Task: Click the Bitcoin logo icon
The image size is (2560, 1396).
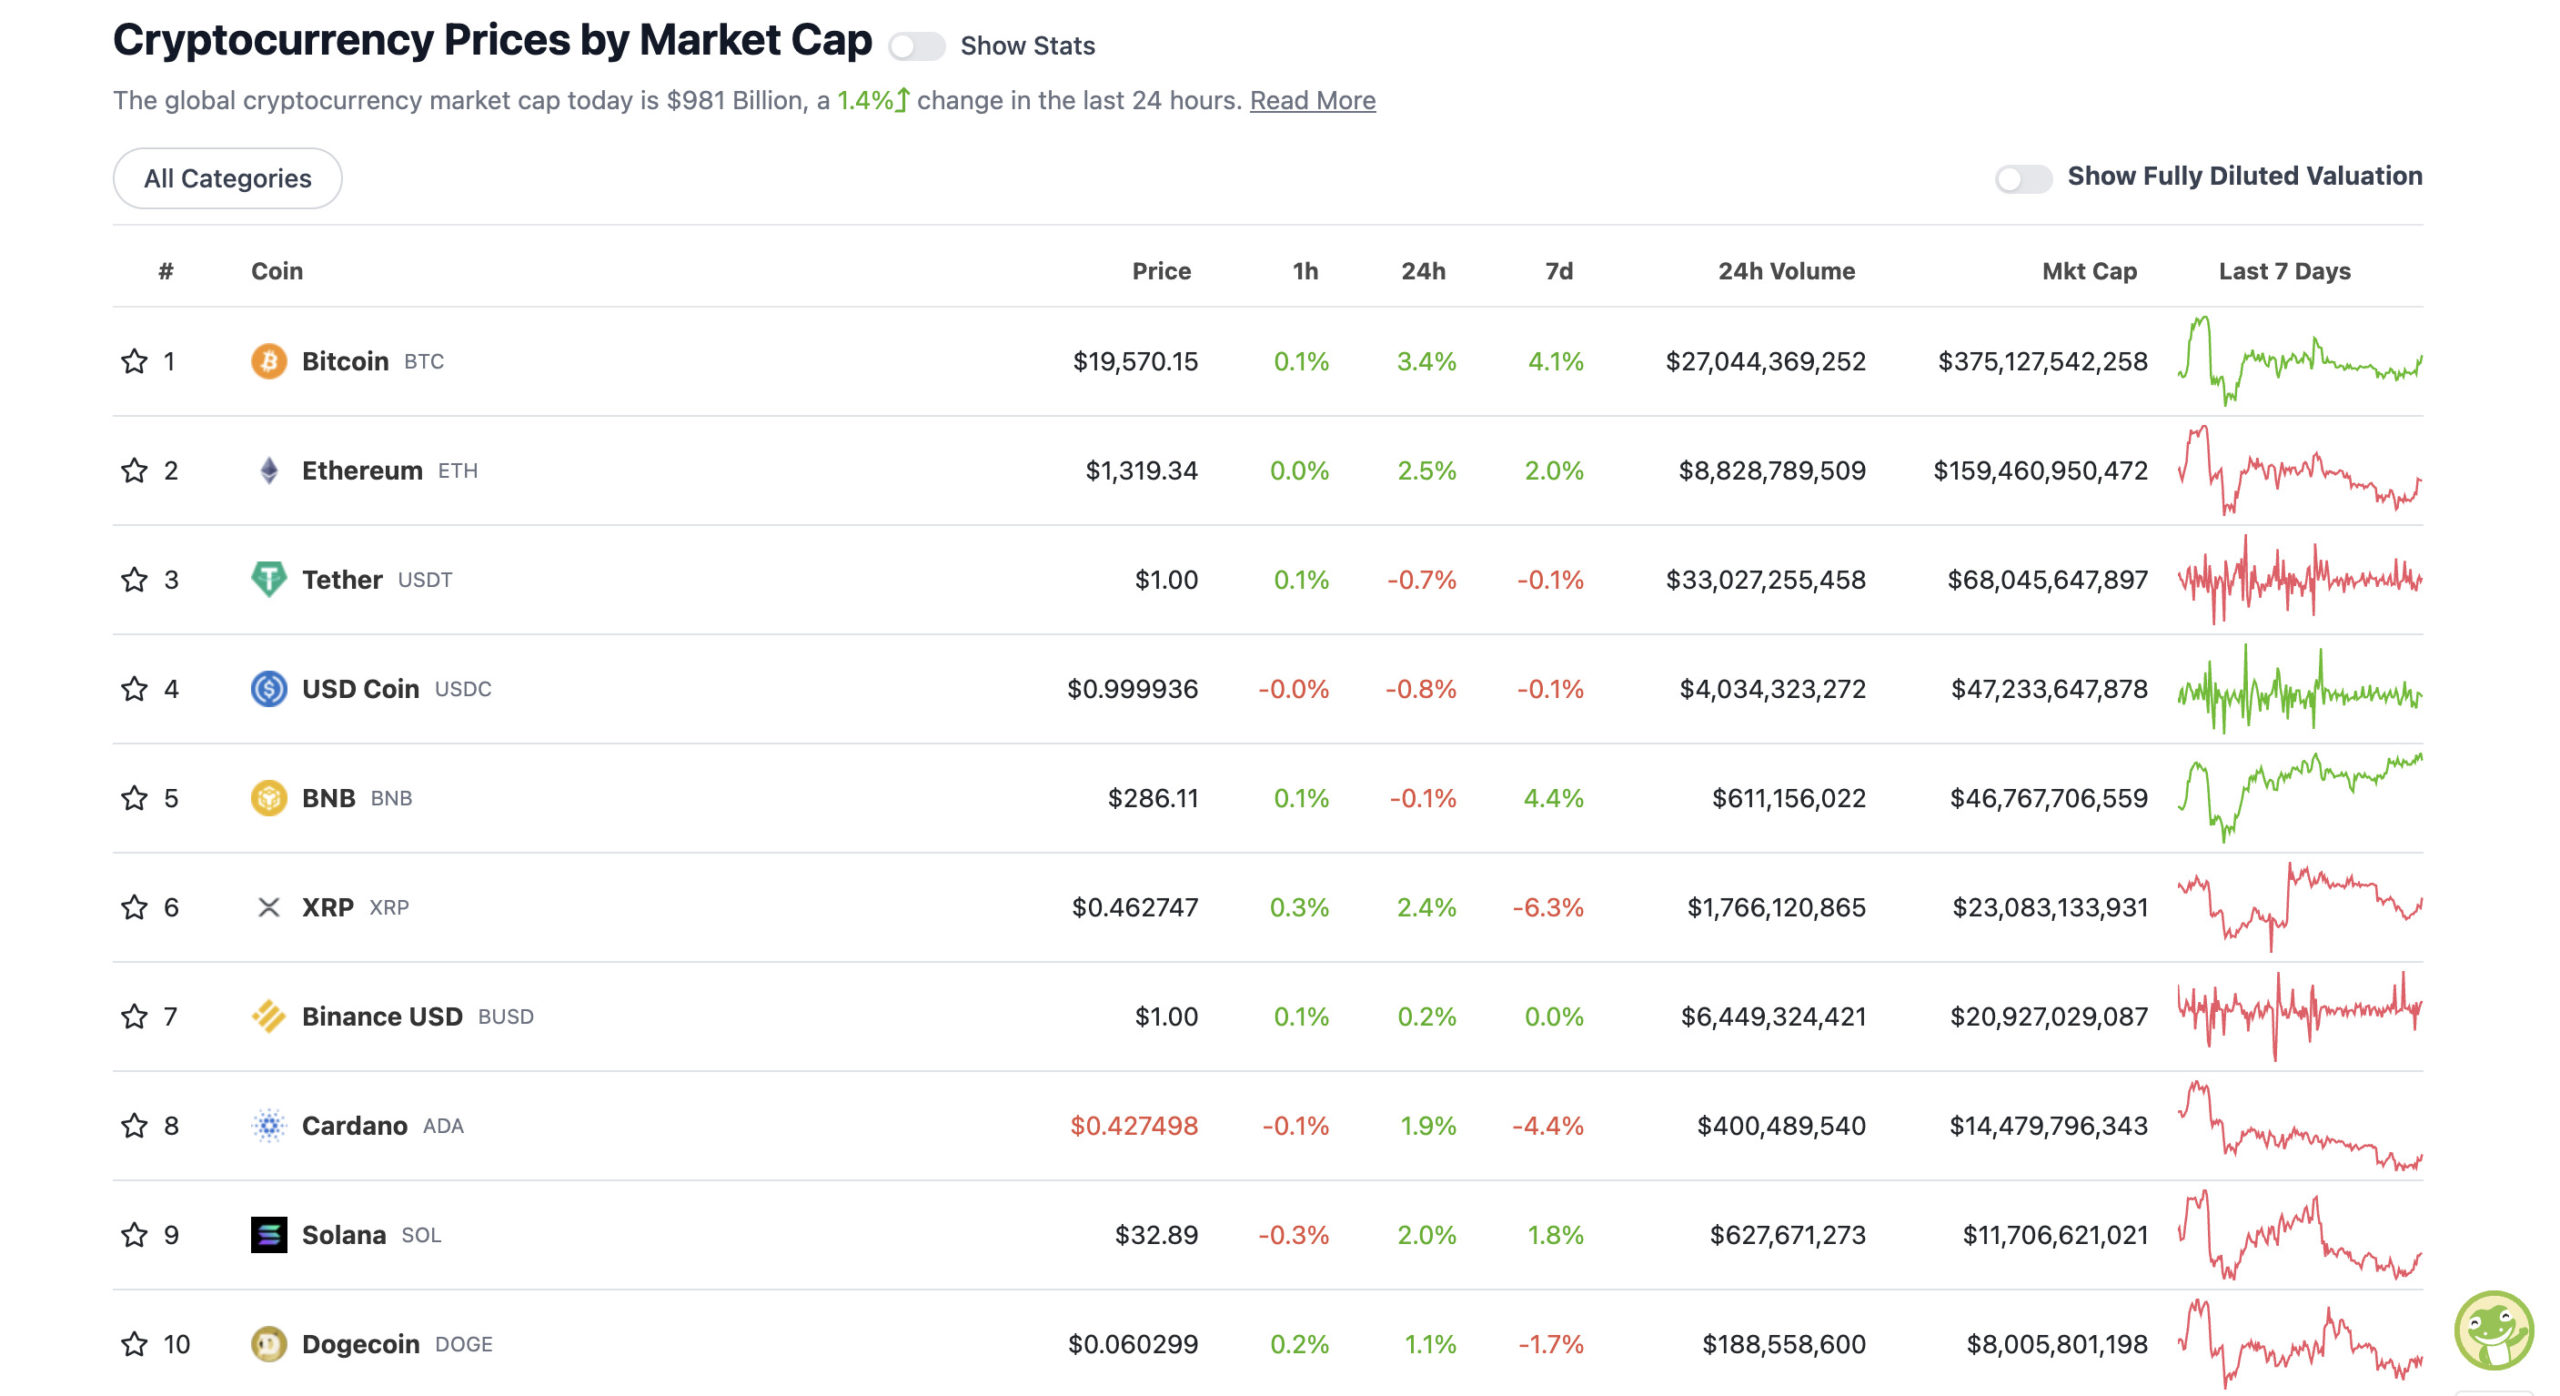Action: coord(269,361)
